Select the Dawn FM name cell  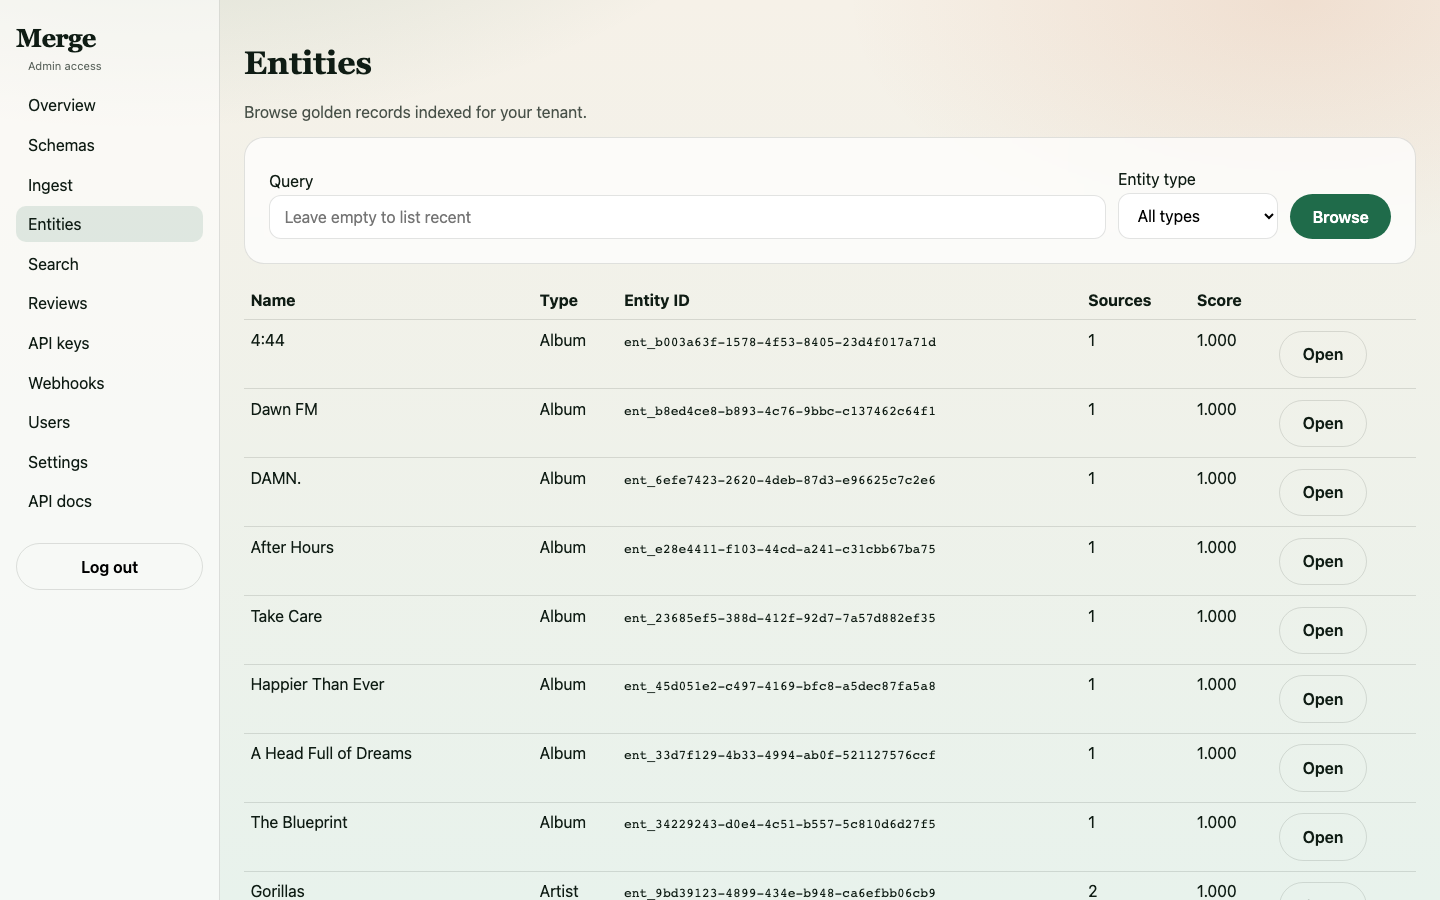coord(284,409)
